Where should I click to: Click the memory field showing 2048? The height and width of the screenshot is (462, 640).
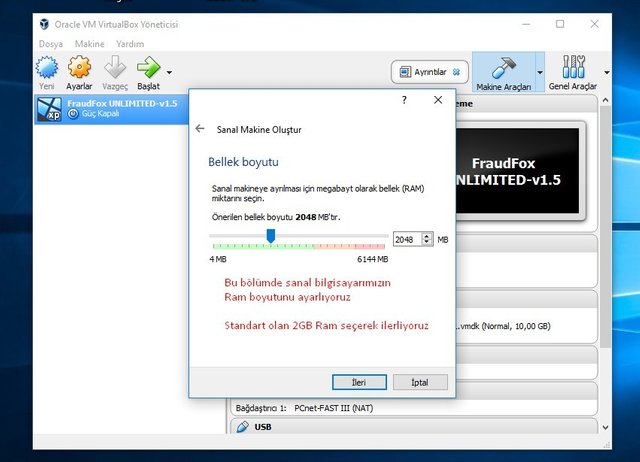pos(407,239)
